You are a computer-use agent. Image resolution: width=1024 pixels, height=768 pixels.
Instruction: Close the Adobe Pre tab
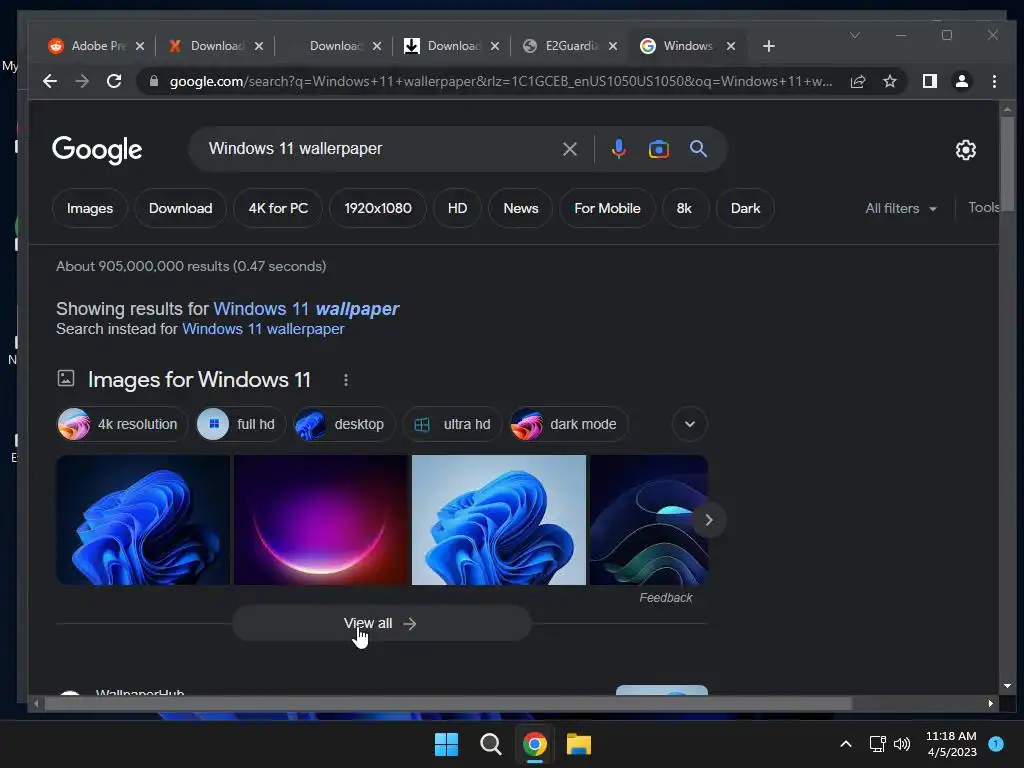click(x=140, y=46)
